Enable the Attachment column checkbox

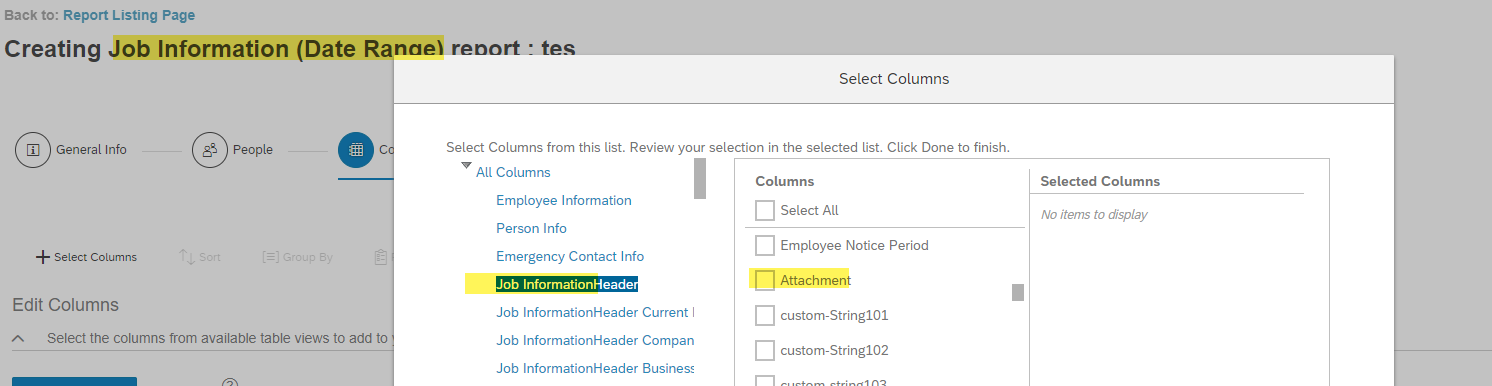tap(765, 280)
